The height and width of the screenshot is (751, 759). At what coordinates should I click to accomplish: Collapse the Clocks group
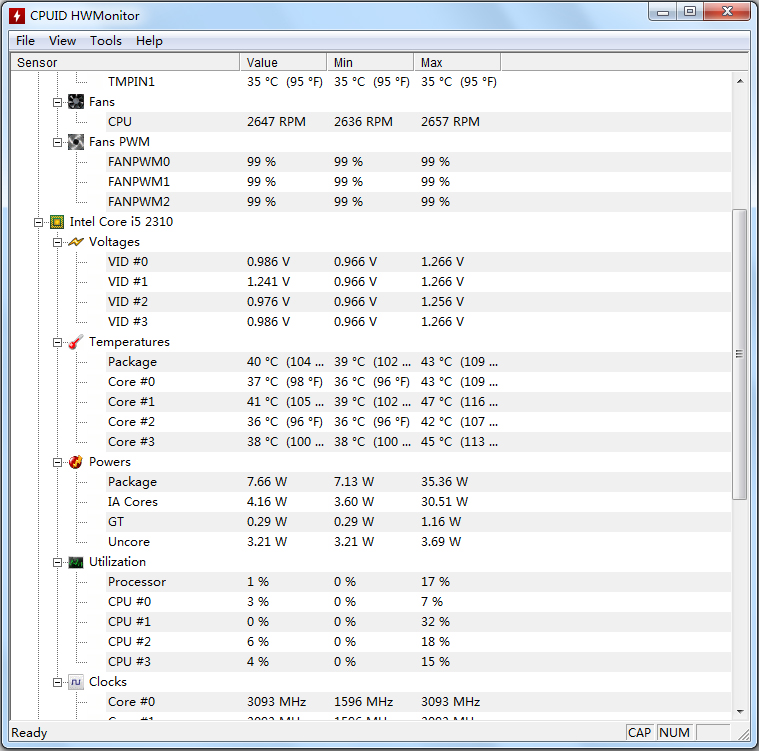58,682
